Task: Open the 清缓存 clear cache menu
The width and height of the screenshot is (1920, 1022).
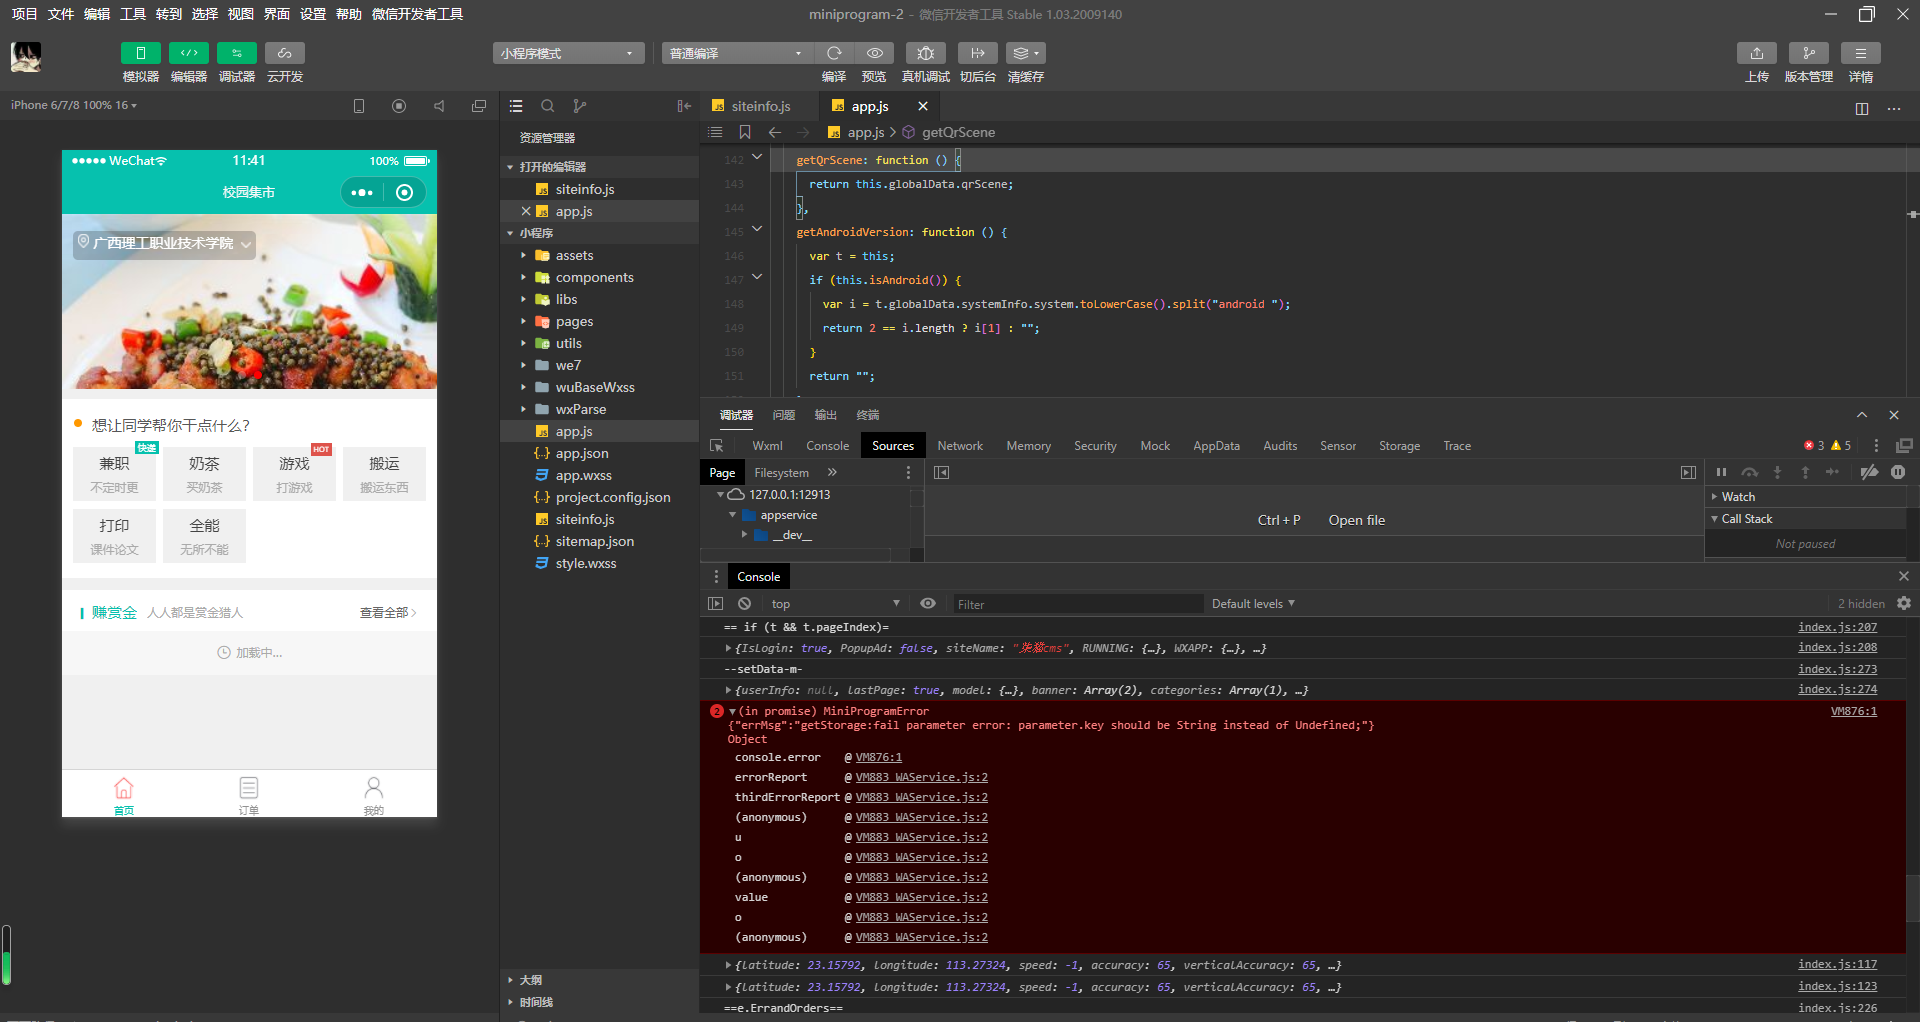Action: 1026,53
